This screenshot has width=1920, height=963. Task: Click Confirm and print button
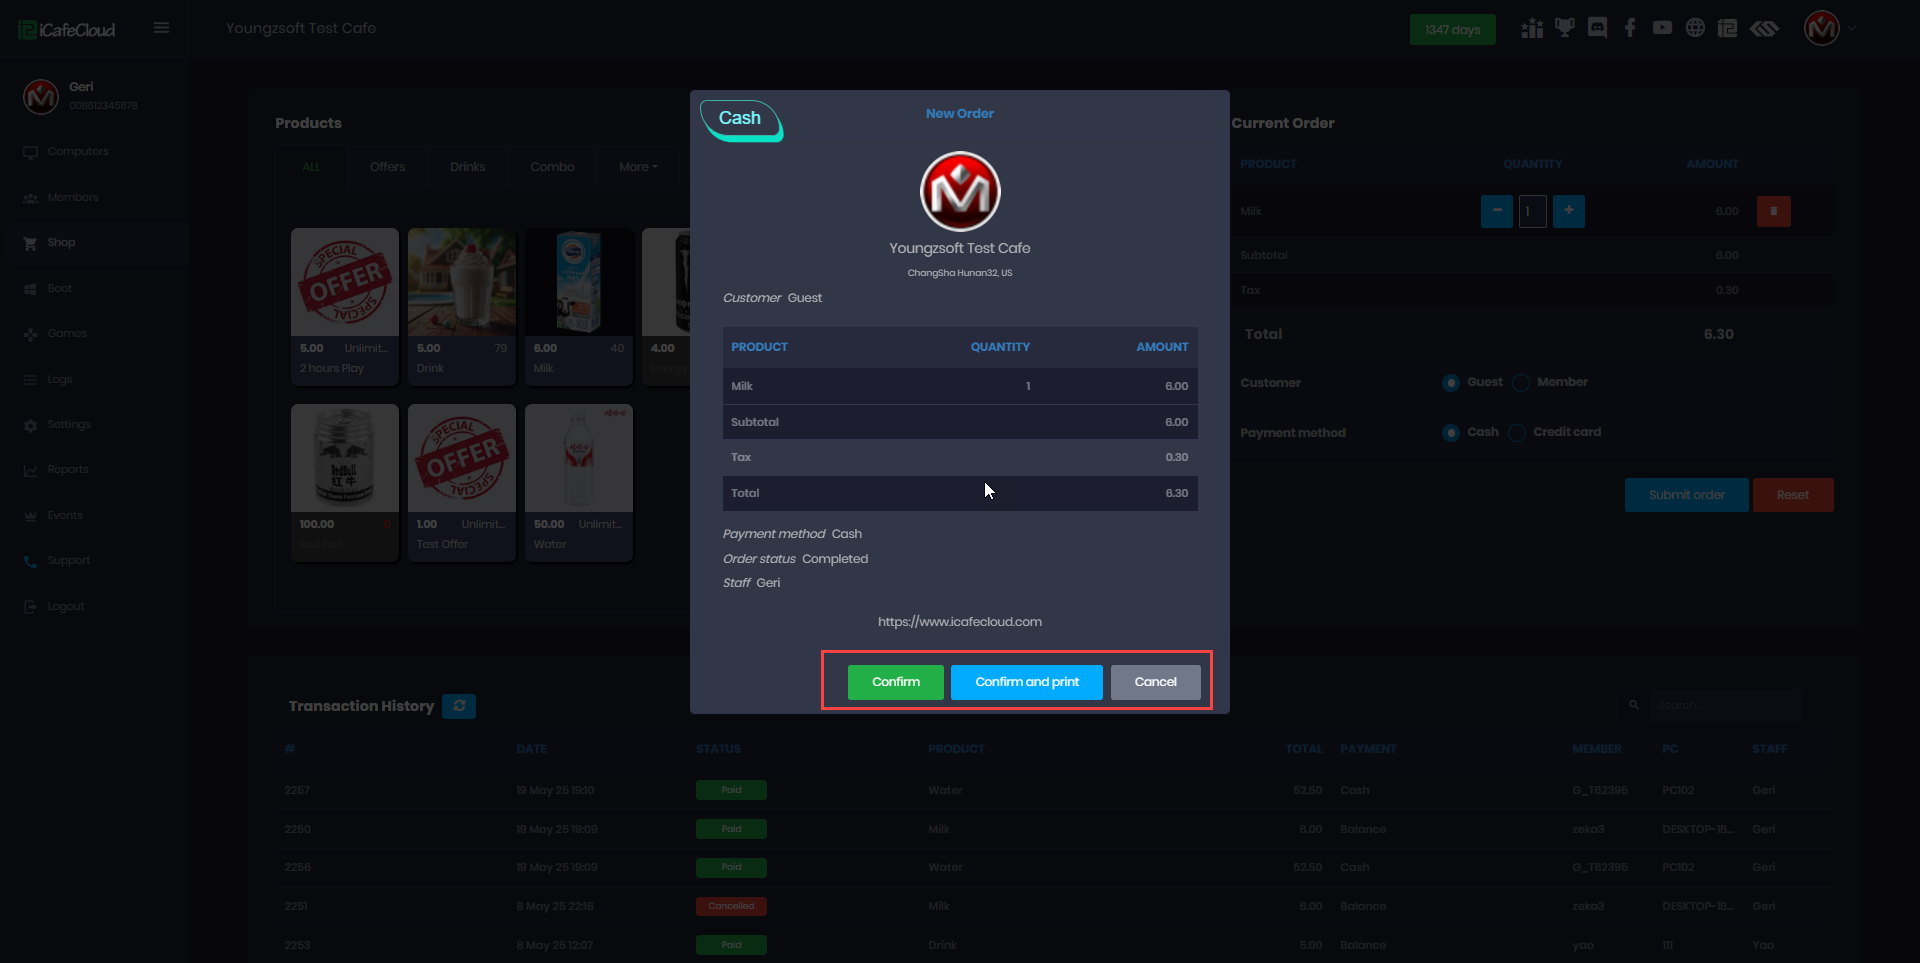[x=1027, y=682]
